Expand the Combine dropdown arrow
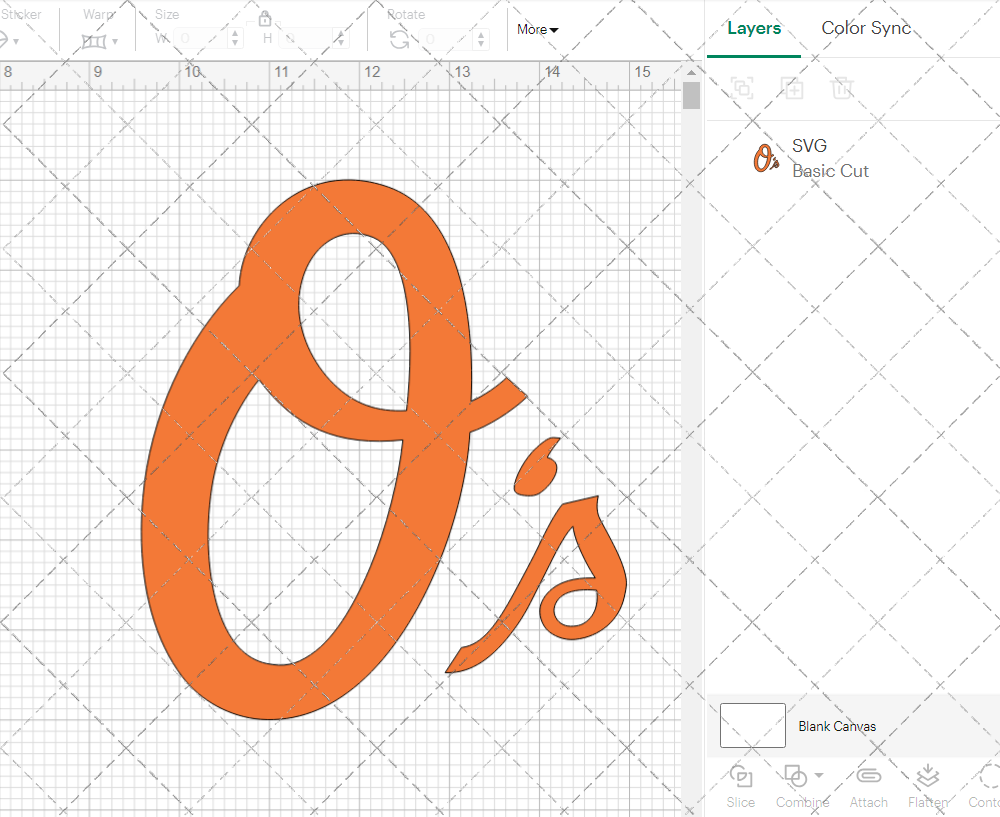Screen dimensions: 1000x817 pos(819,775)
